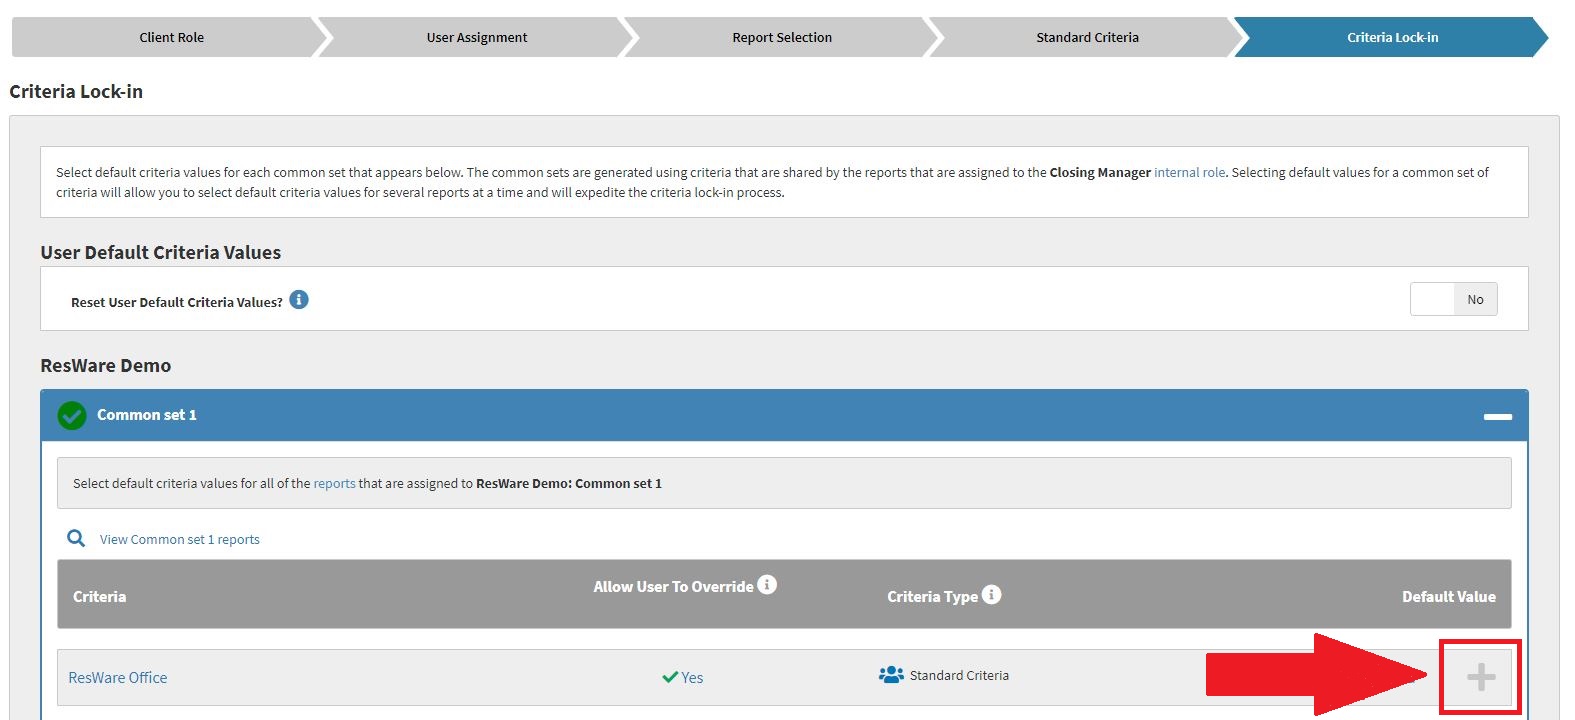Viewport: 1575px width, 720px height.
Task: Click the info icon next to Criteria Type
Action: click(991, 595)
